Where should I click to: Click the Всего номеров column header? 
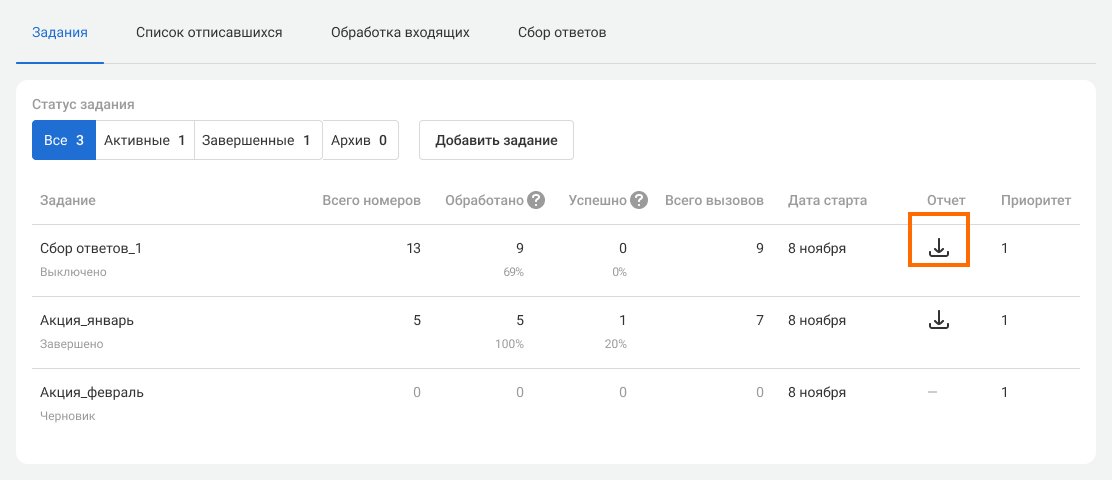pos(371,200)
